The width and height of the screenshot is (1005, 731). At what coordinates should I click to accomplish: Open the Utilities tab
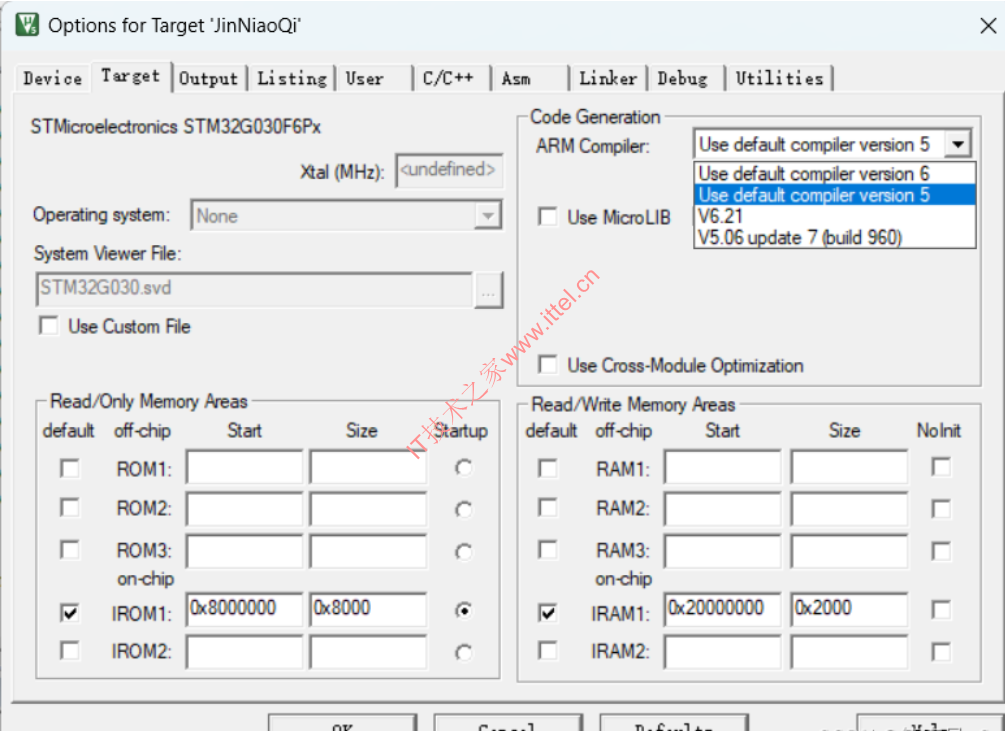click(x=779, y=79)
